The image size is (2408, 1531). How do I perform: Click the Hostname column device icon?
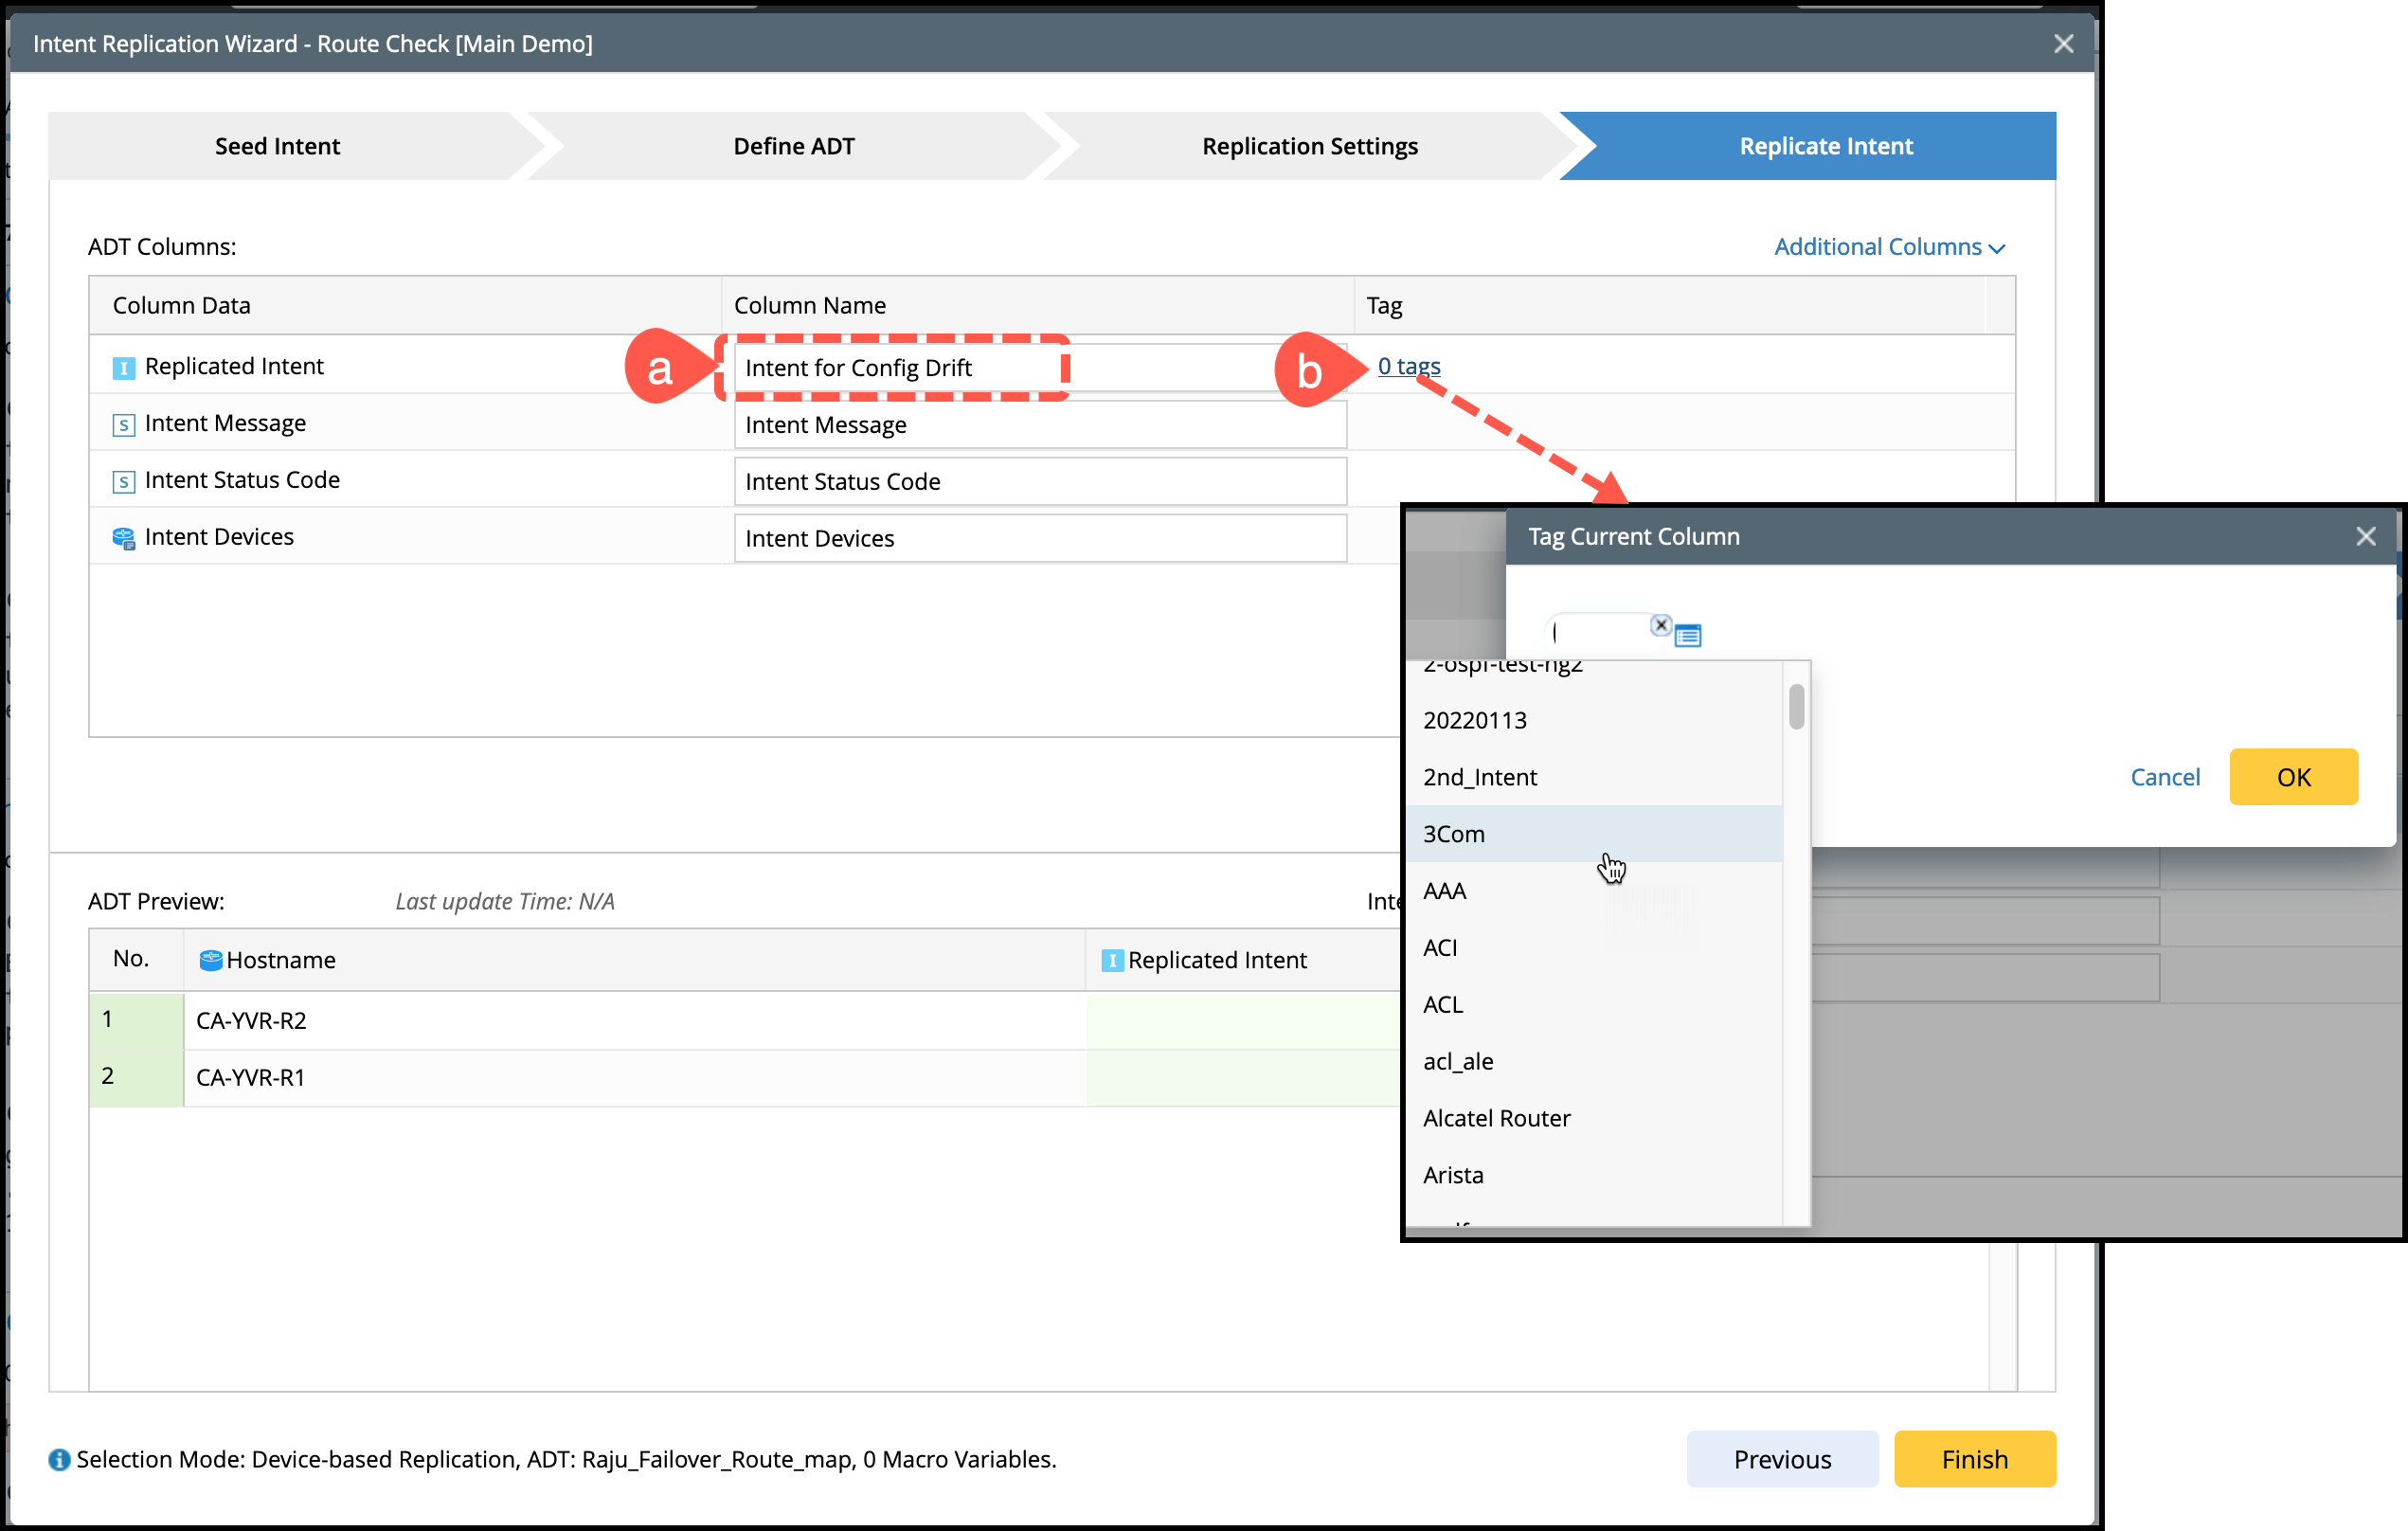tap(210, 960)
